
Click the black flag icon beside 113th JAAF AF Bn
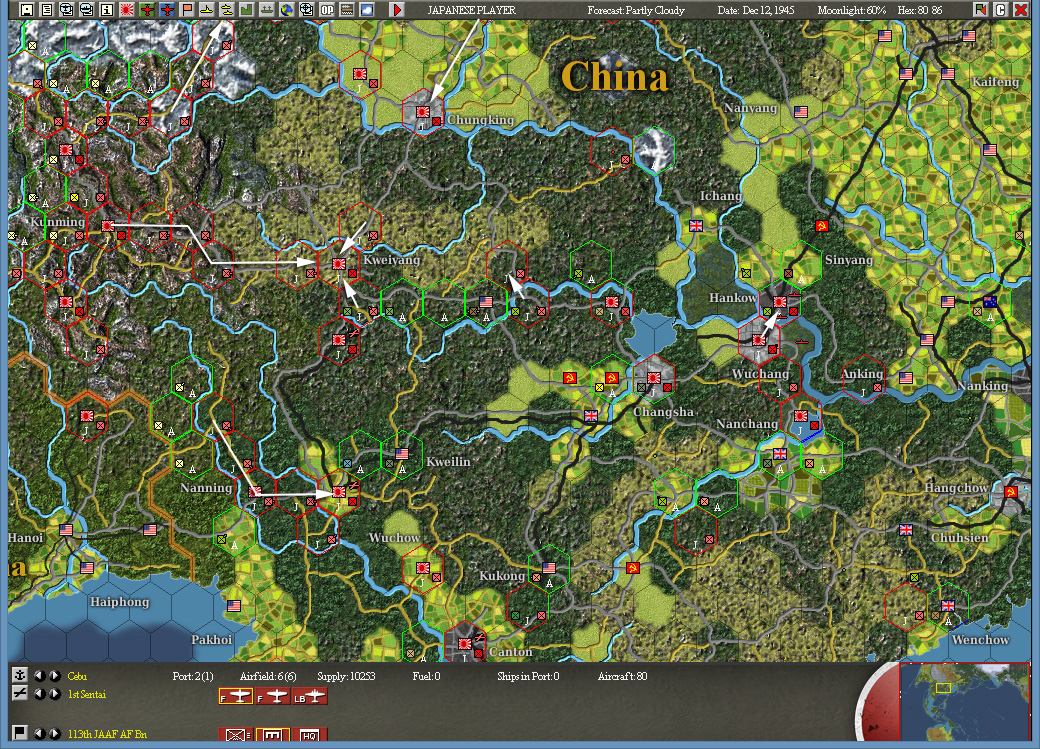click(20, 732)
